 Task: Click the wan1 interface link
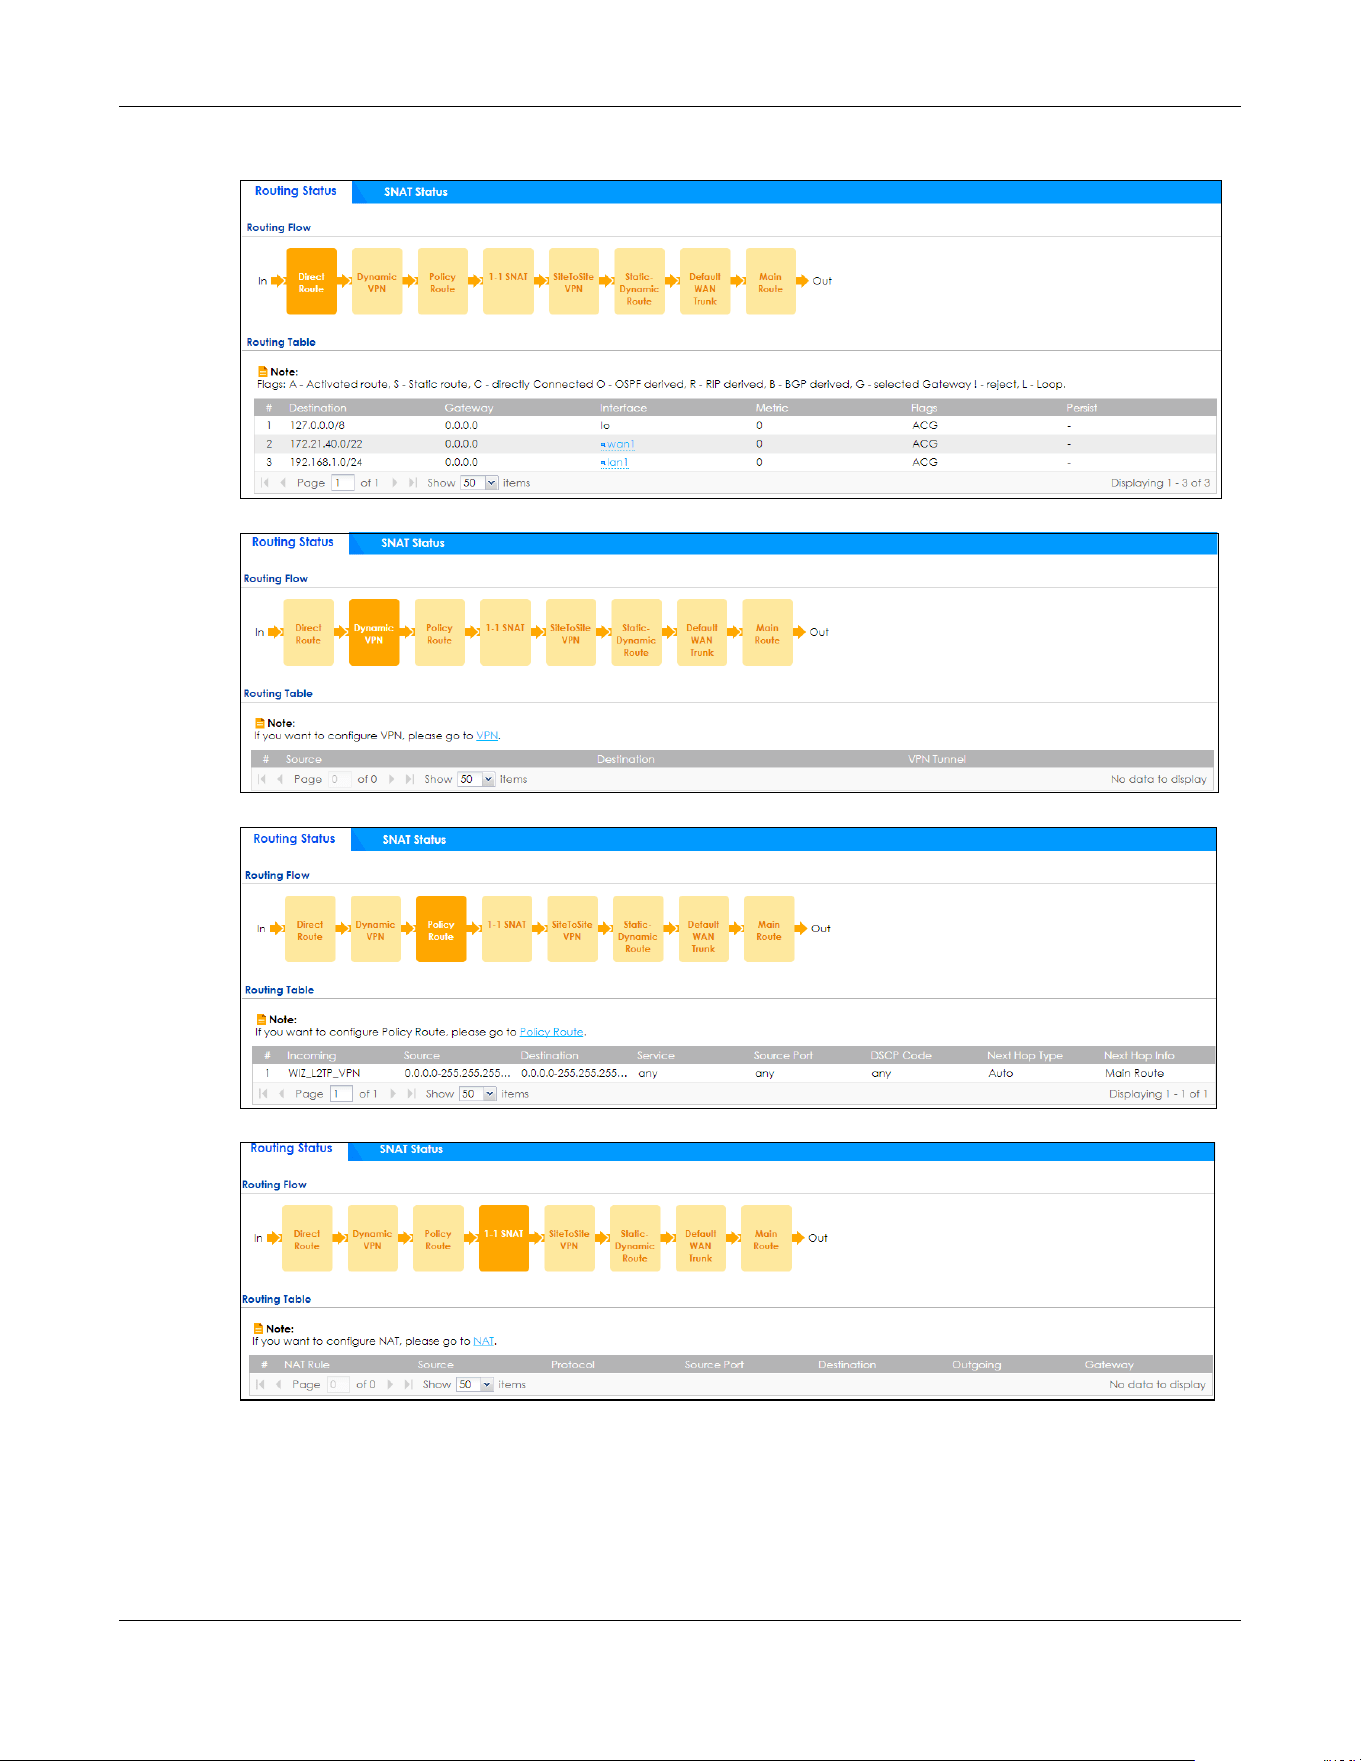(x=618, y=445)
